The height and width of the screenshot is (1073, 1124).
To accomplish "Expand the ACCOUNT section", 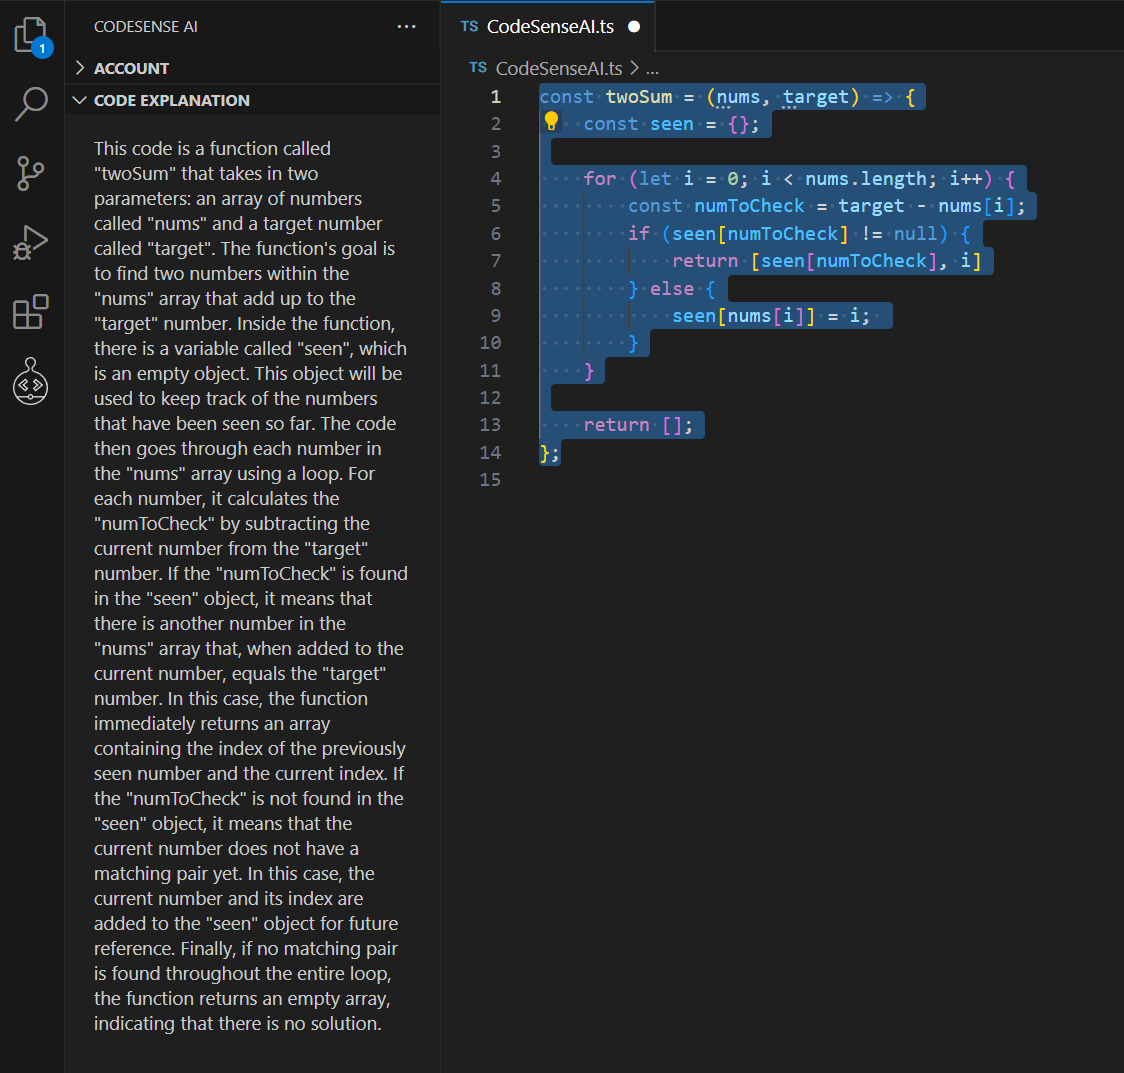I will coord(252,68).
